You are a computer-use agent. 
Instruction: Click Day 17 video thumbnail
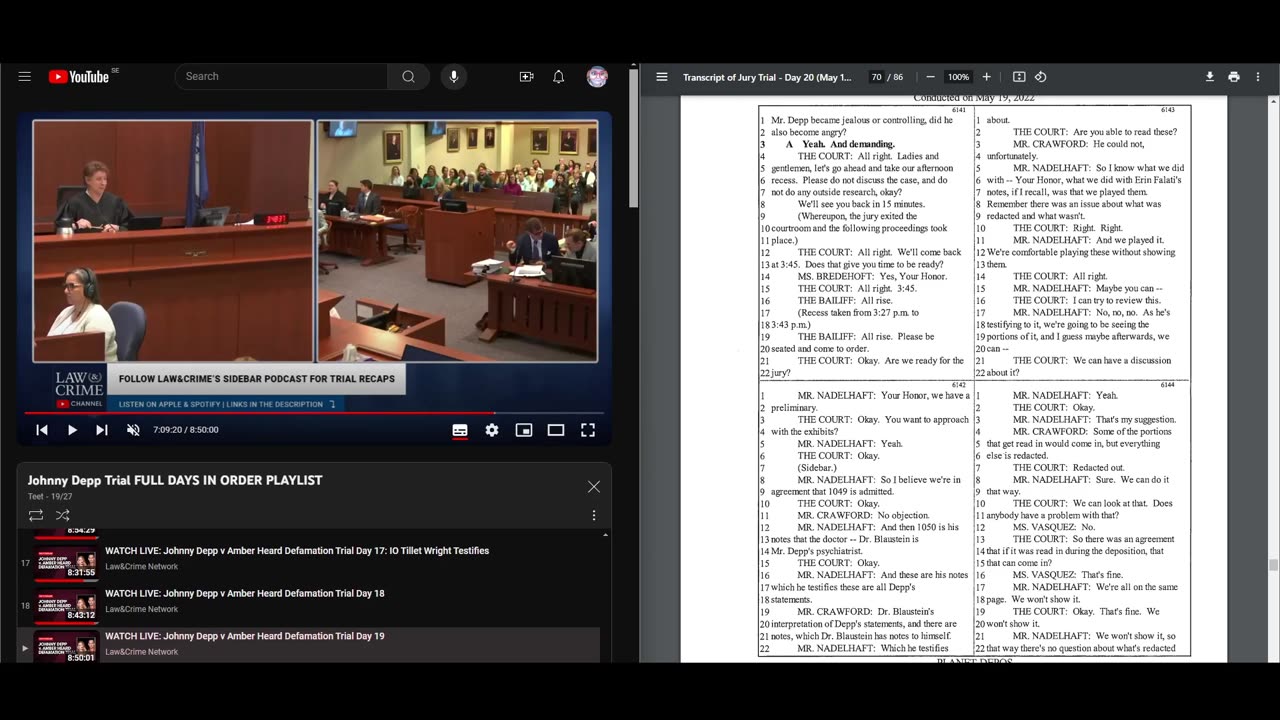67,563
